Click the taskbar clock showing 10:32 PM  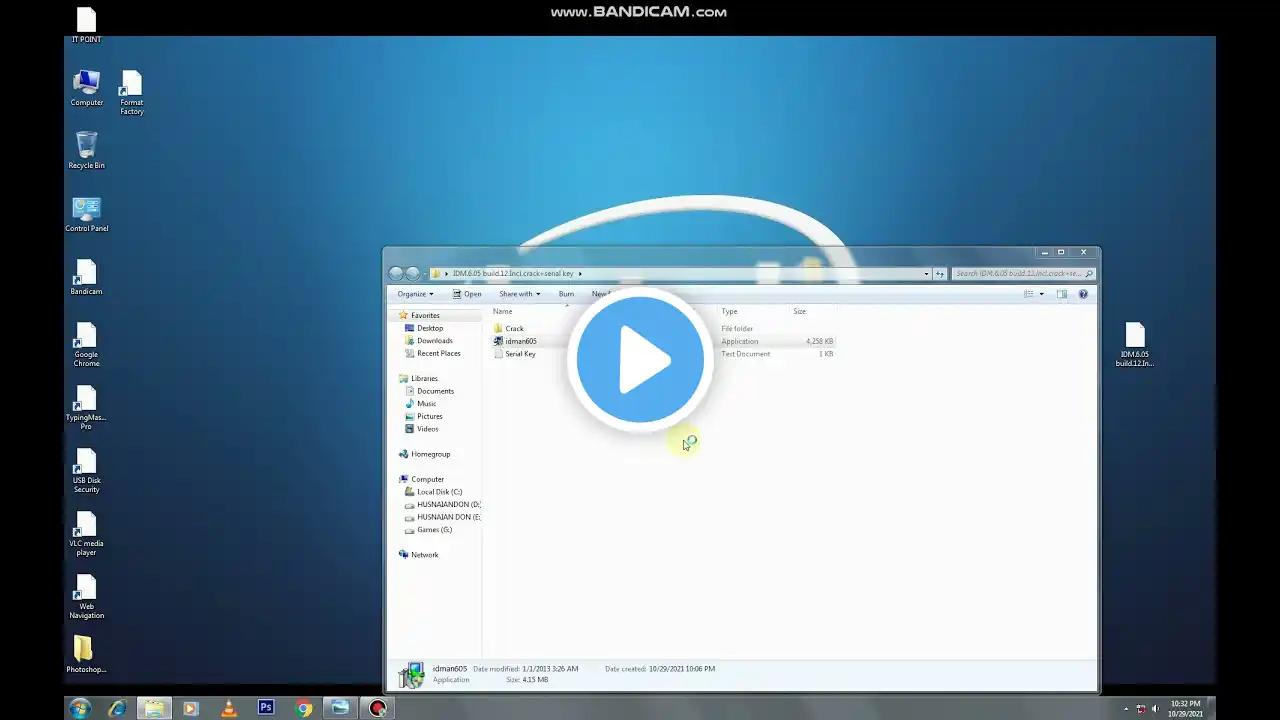[x=1184, y=709]
